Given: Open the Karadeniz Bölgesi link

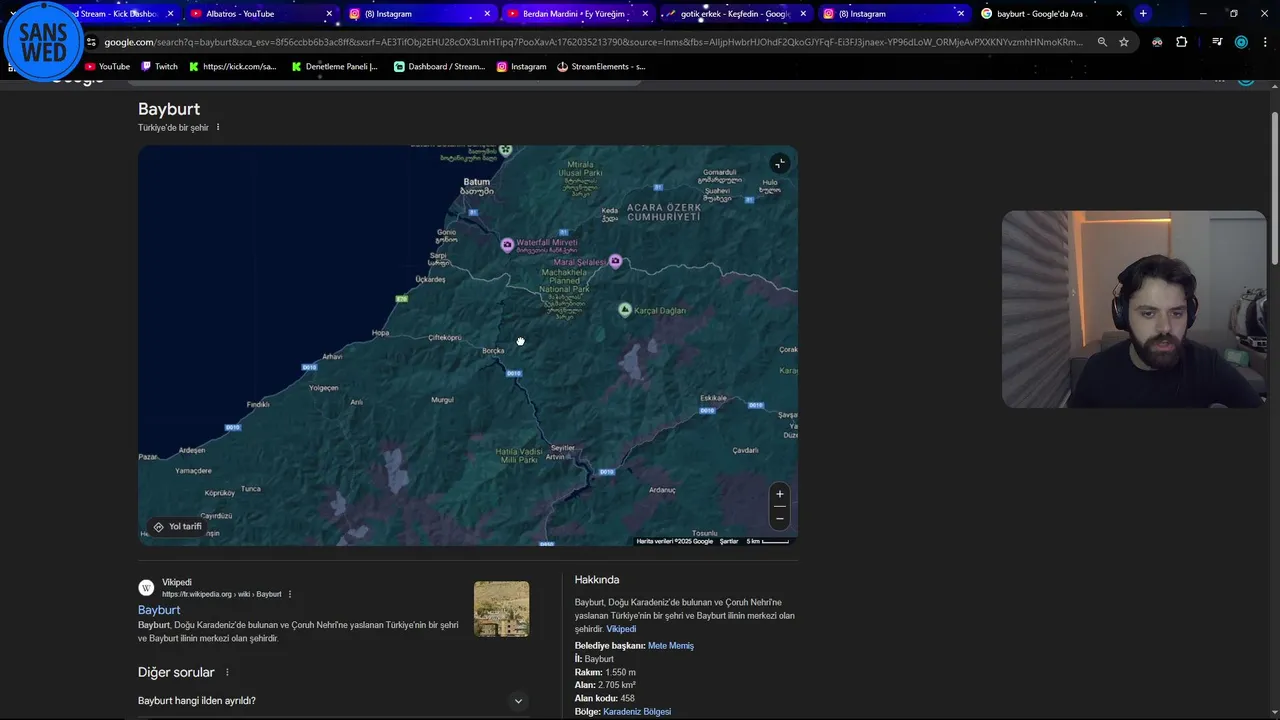Looking at the screenshot, I should 637,712.
